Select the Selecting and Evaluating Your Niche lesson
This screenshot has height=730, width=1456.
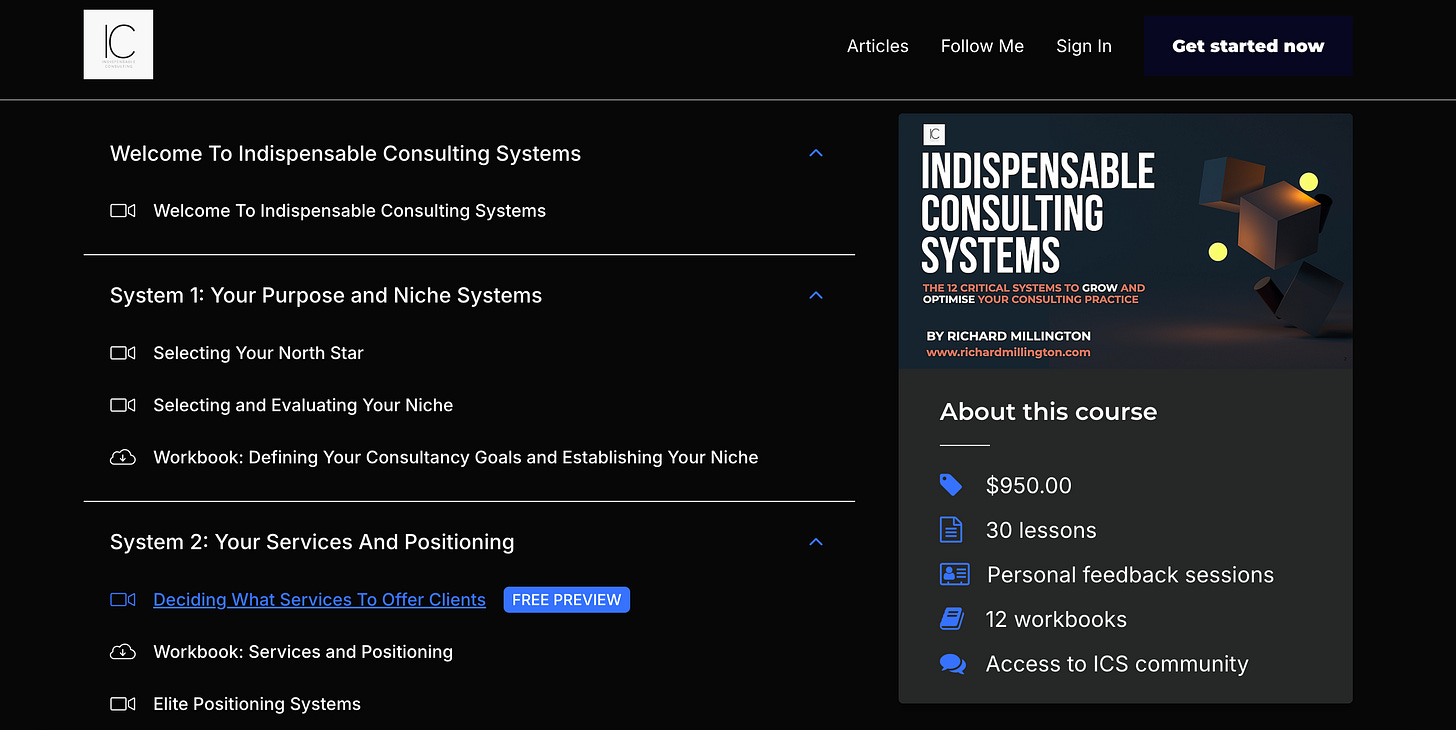pos(303,405)
